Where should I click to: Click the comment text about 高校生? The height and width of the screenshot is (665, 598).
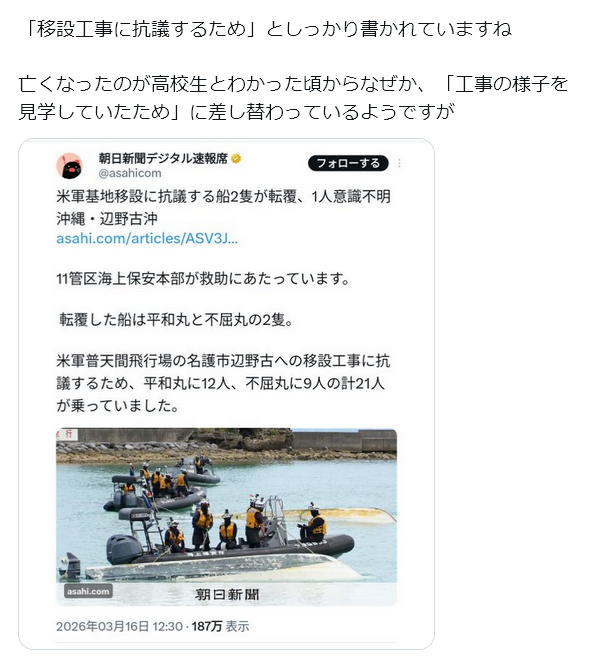(x=293, y=98)
